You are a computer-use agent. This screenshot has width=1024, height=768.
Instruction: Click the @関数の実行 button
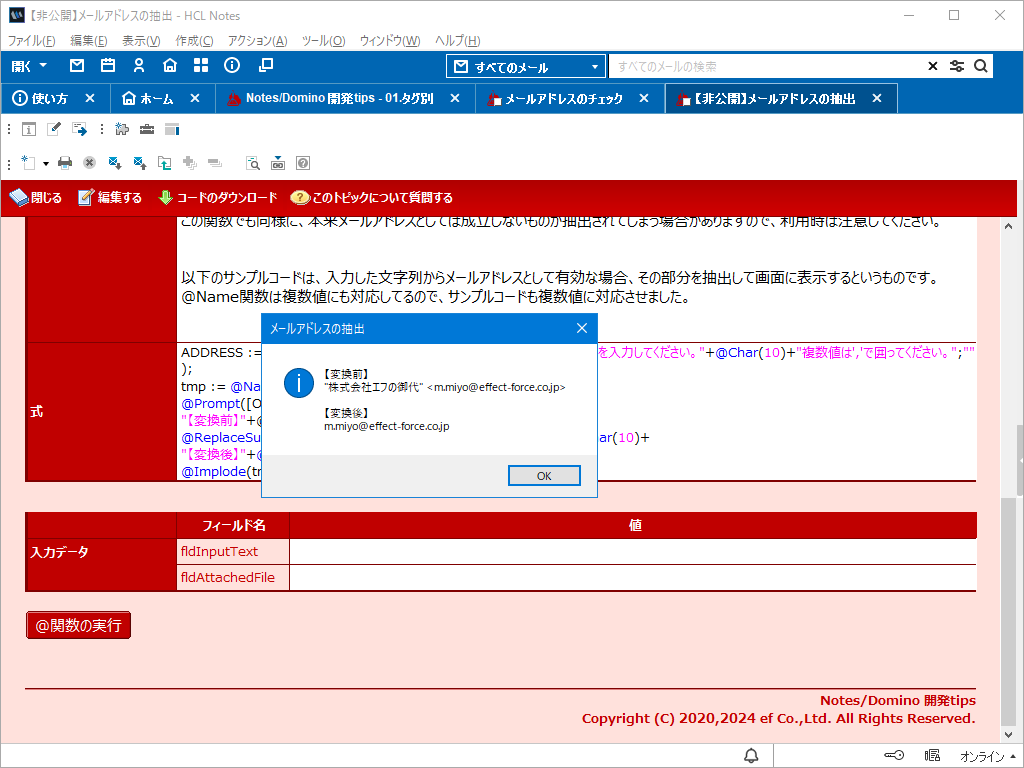pos(78,625)
